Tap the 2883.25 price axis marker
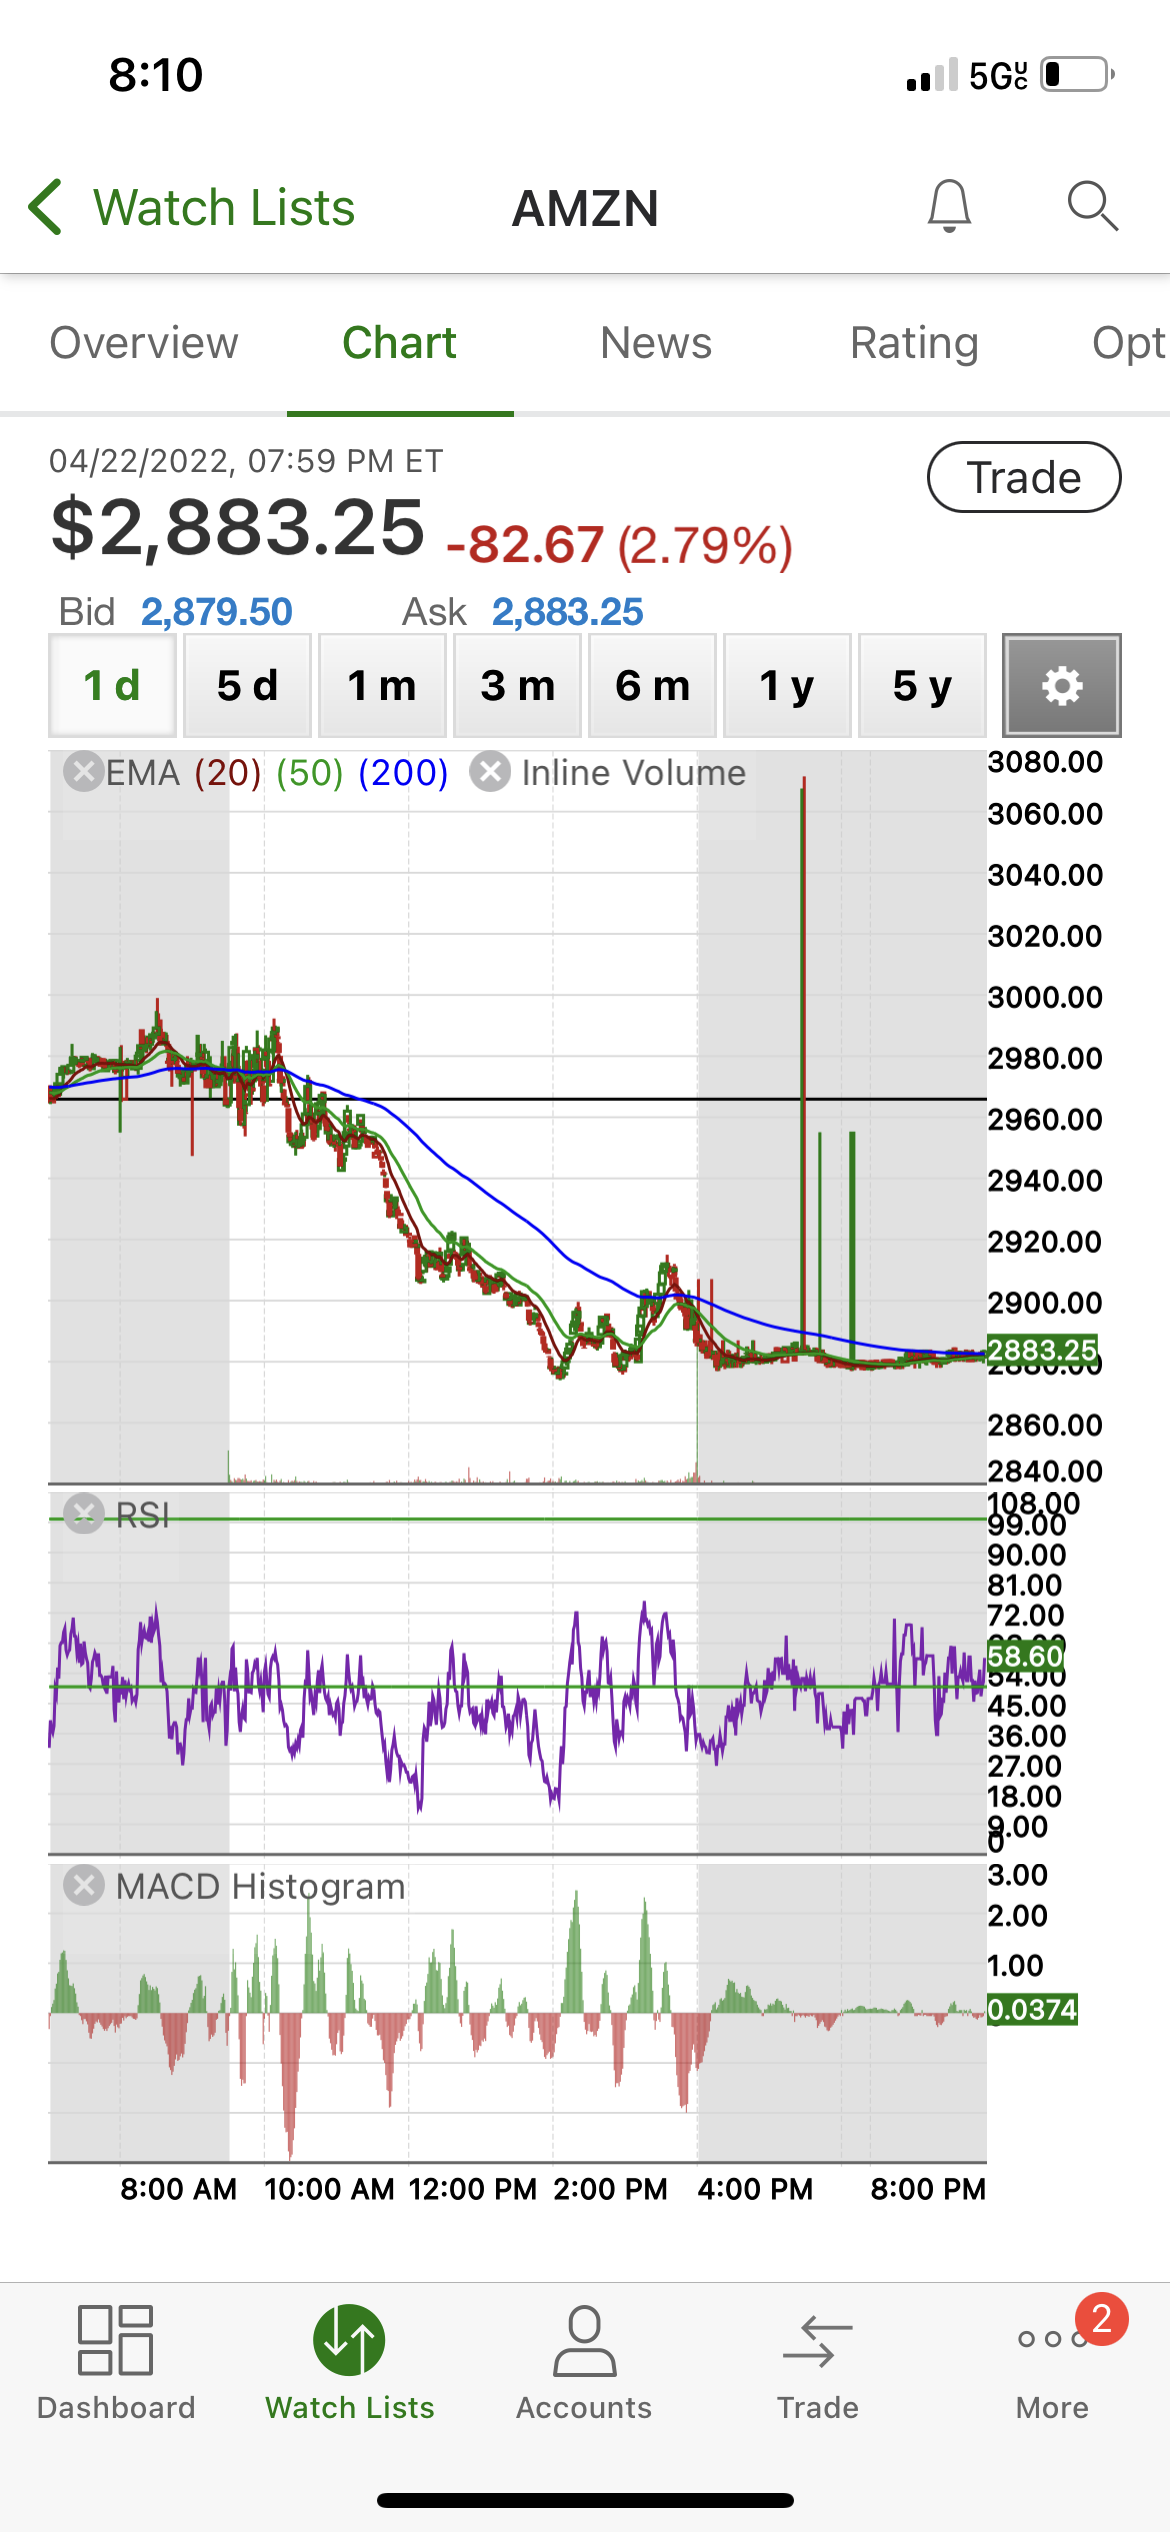1170x2532 pixels. pos(1043,1350)
